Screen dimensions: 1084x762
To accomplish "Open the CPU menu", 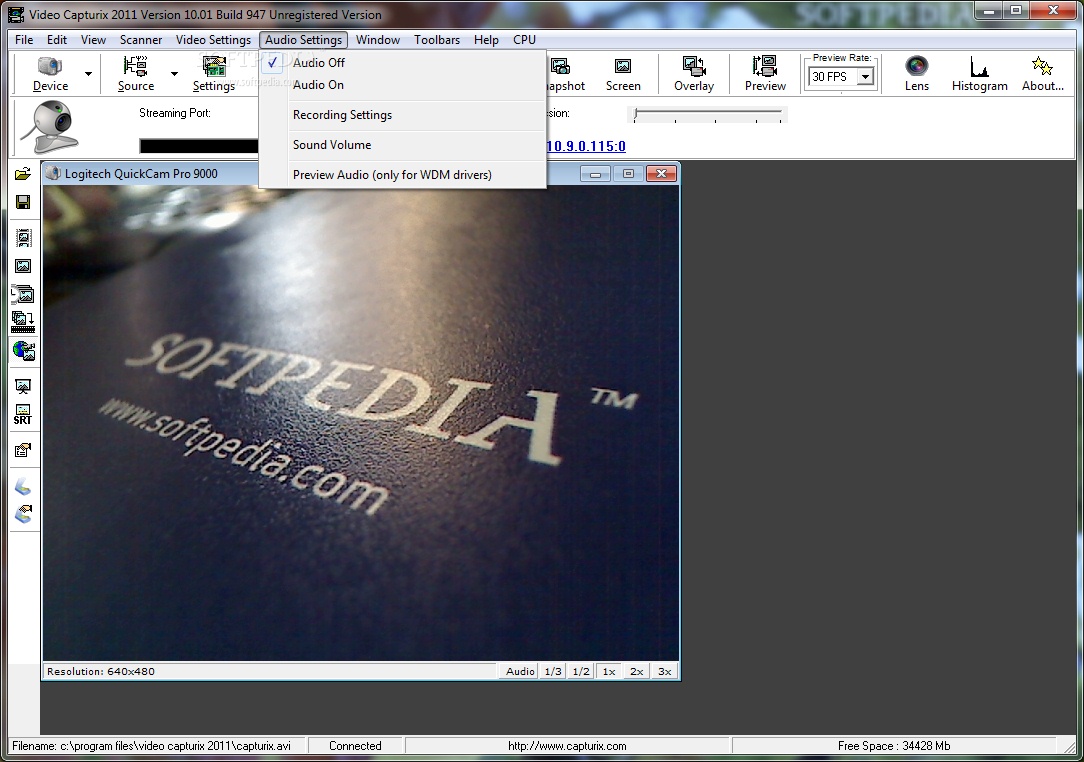I will point(524,39).
